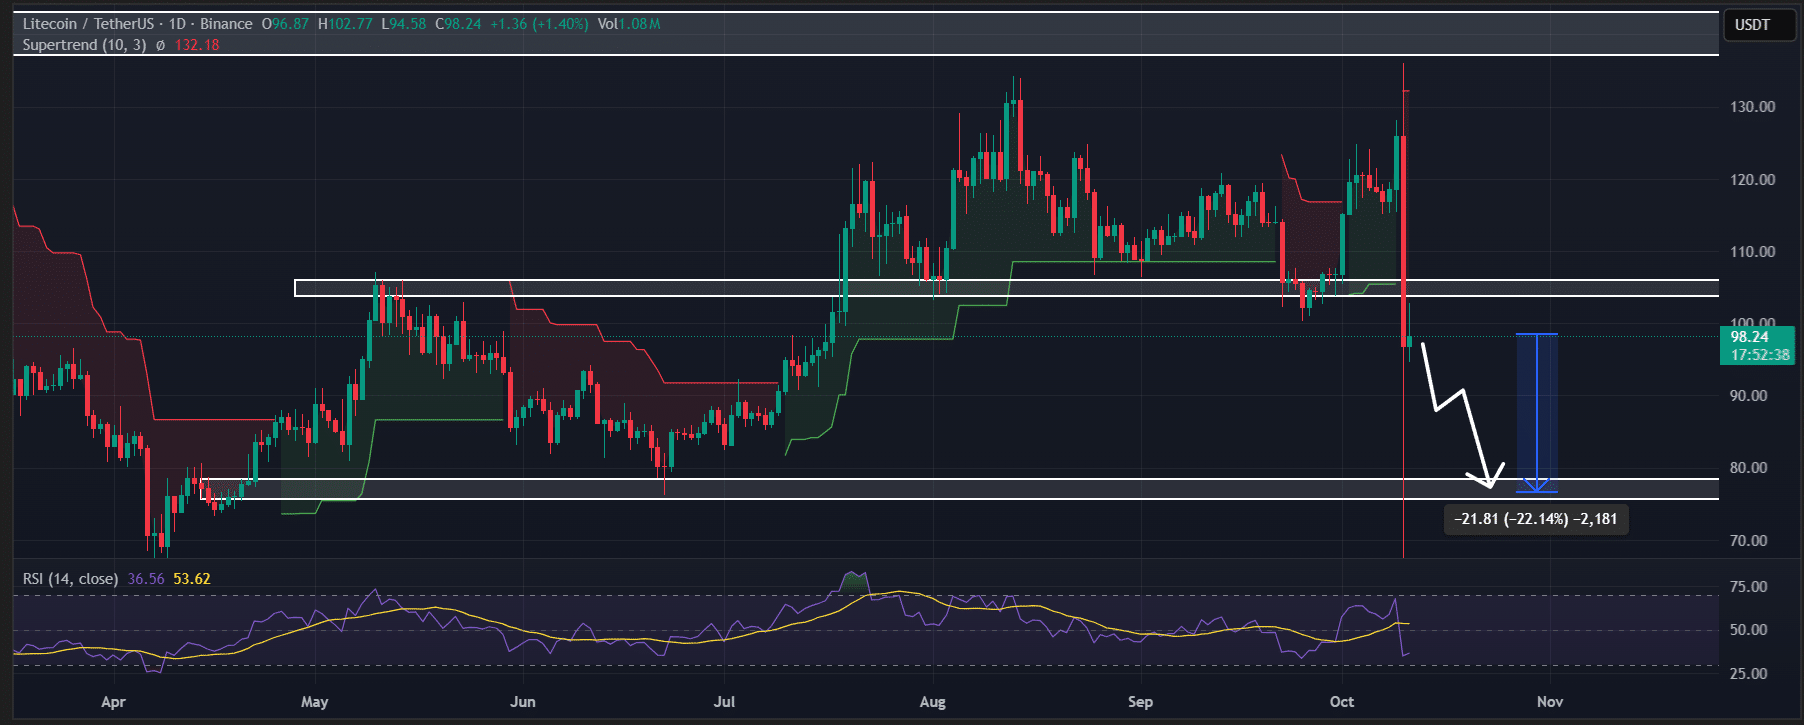Click the blue arrowhead at measurement bottom
Viewport: 1804px width, 725px height.
point(1536,486)
